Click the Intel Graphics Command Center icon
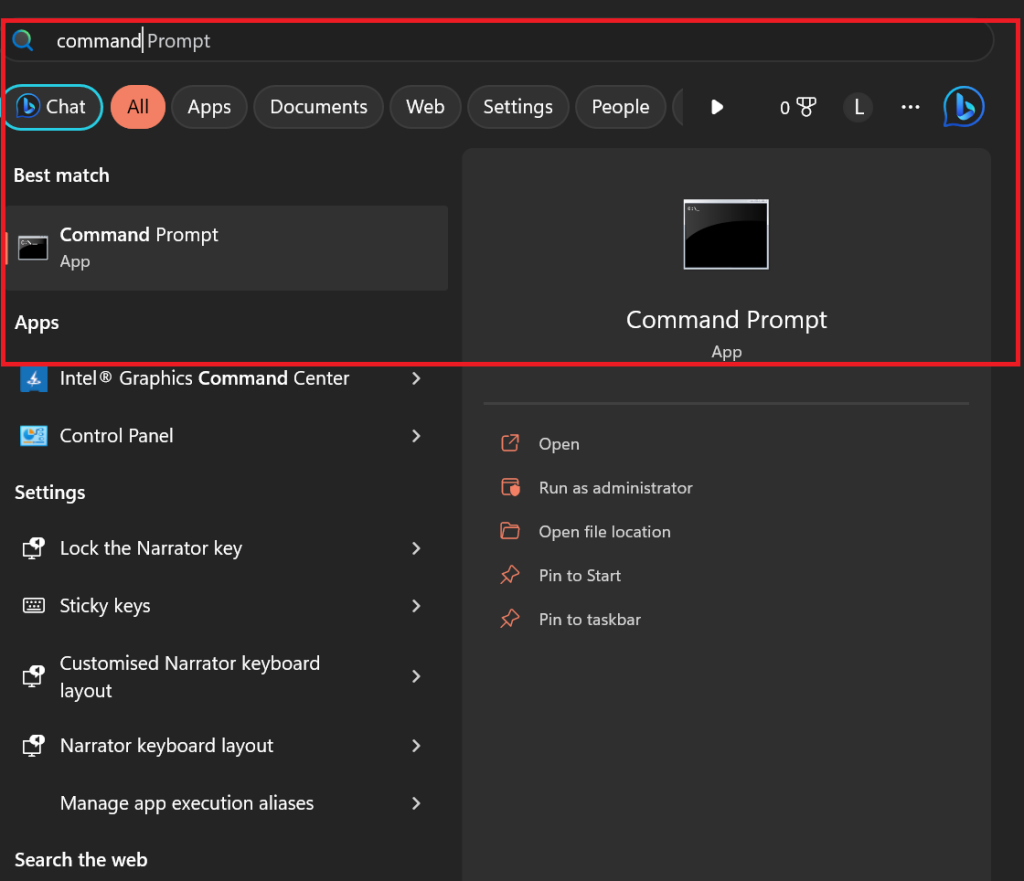The image size is (1024, 881). pos(34,379)
